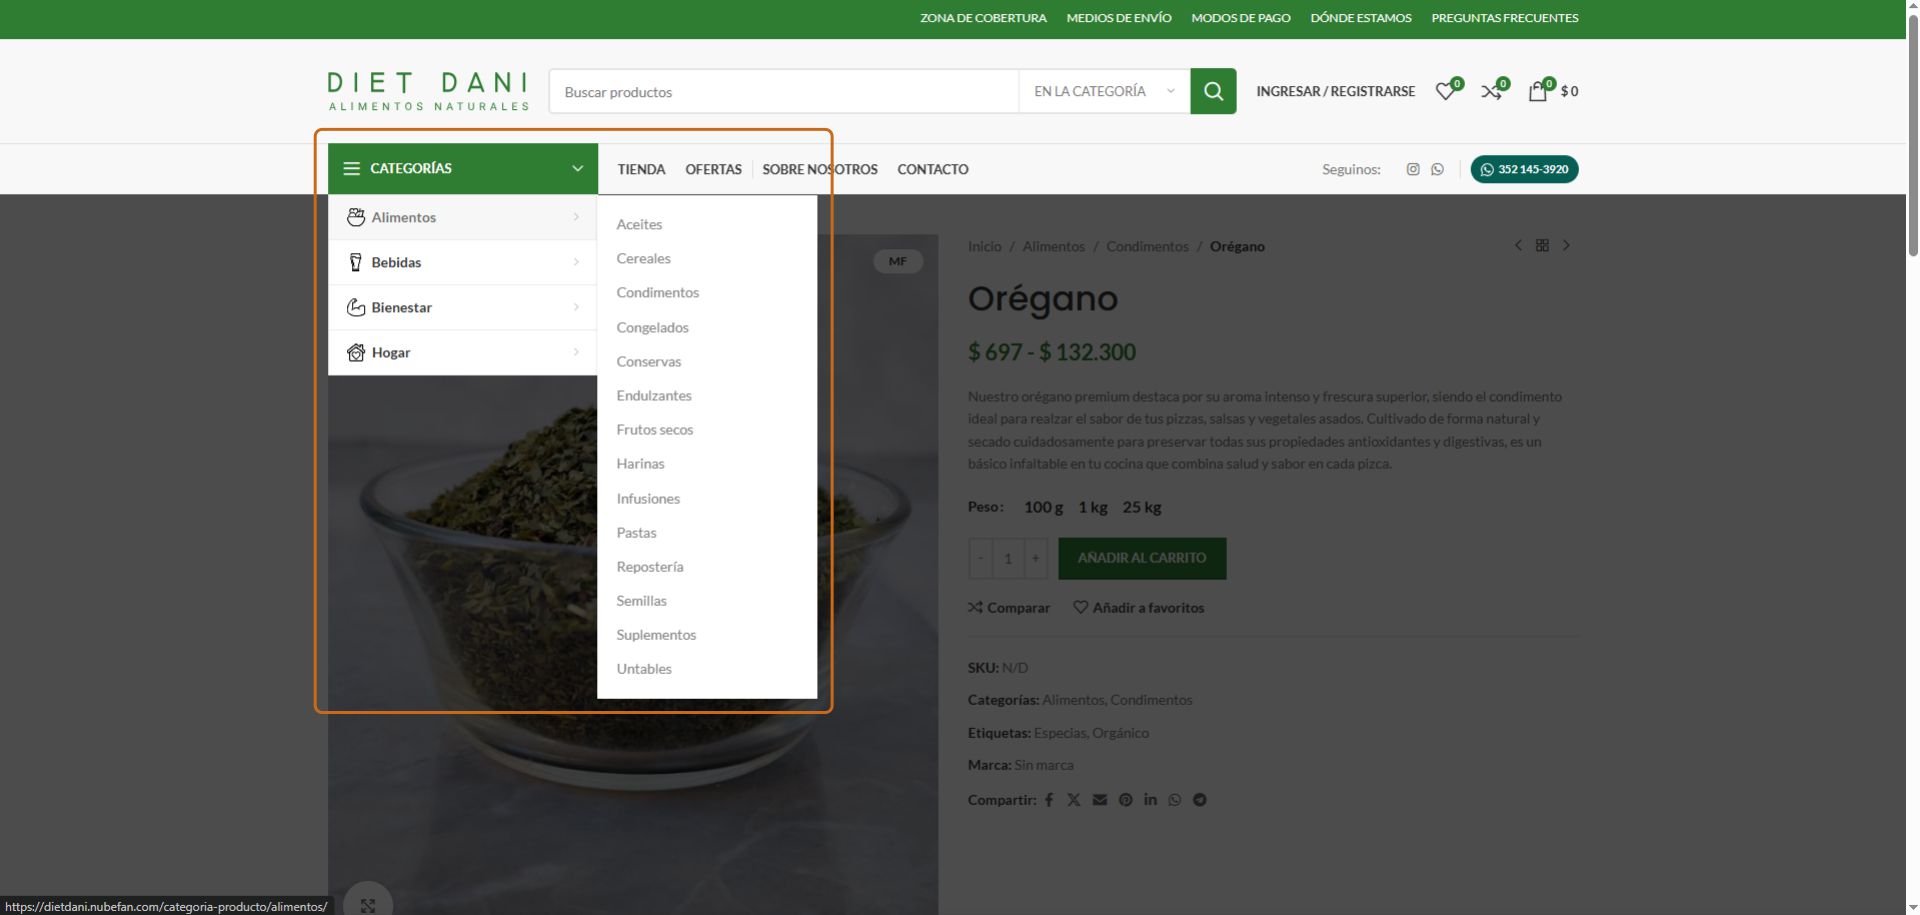Open the Ofertas menu item
The image size is (1920, 915).
coord(713,169)
